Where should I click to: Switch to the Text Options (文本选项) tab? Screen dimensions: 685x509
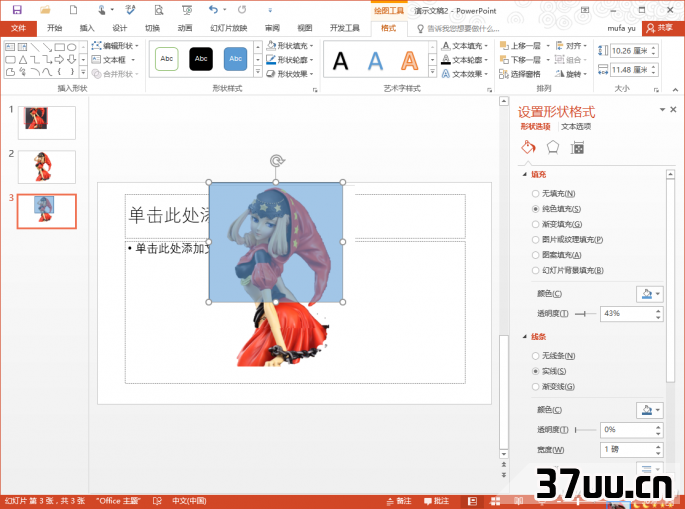tap(576, 126)
